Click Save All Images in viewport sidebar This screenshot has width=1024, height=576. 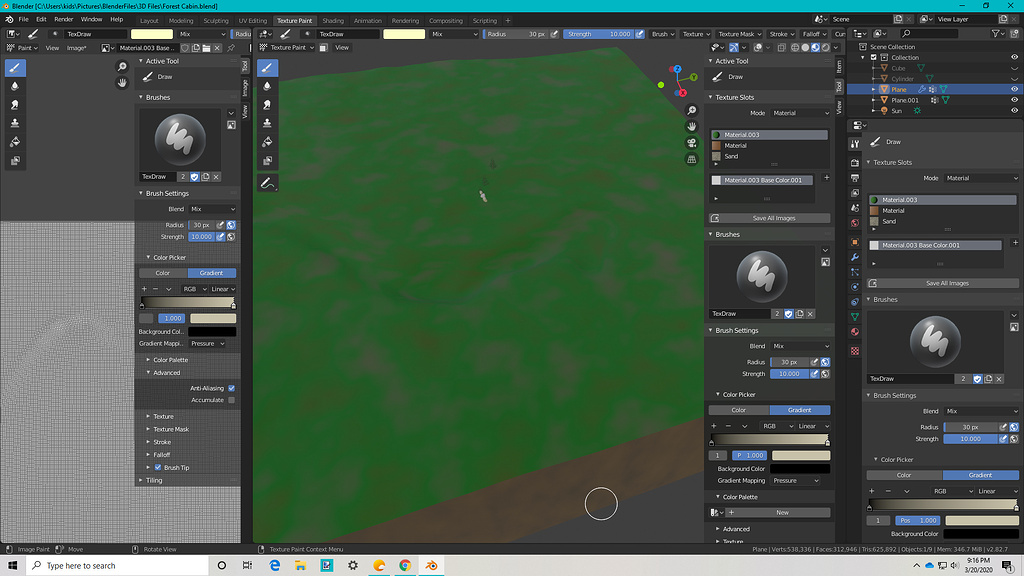click(769, 218)
